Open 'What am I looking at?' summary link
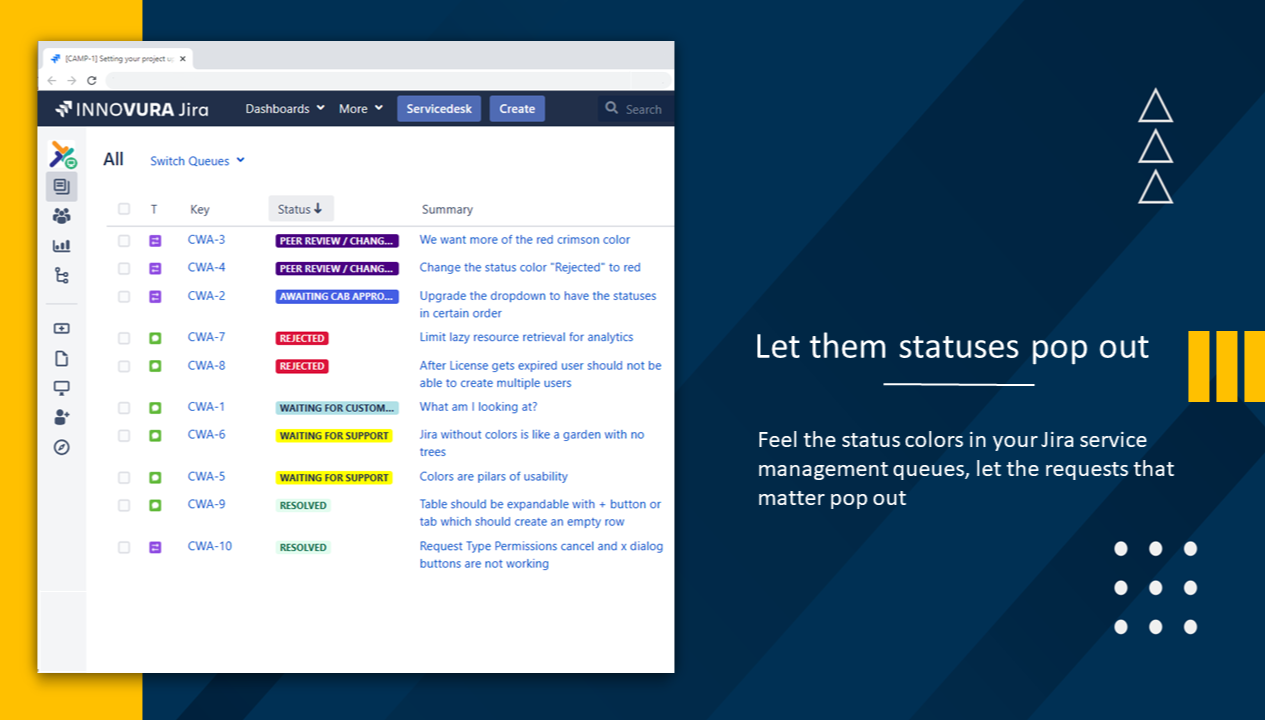Image resolution: width=1265 pixels, height=720 pixels. (x=478, y=407)
